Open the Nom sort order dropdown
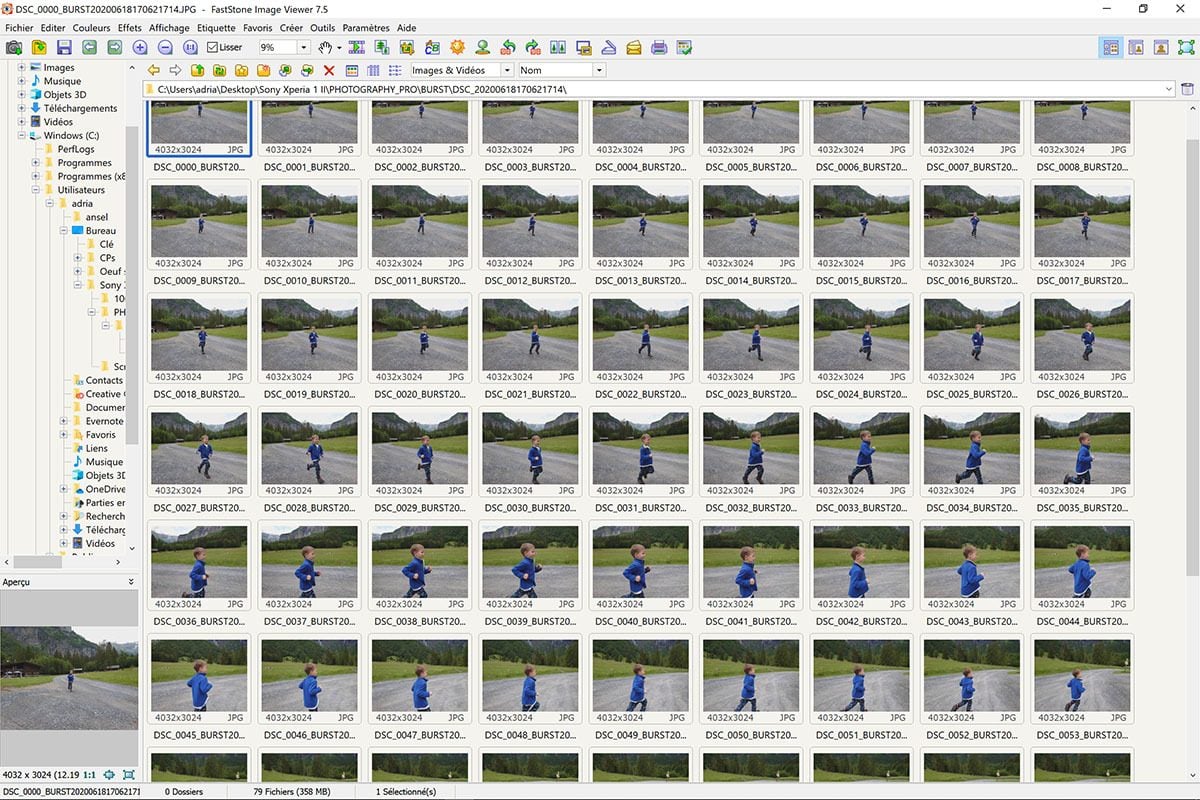Viewport: 1200px width, 800px height. [599, 70]
